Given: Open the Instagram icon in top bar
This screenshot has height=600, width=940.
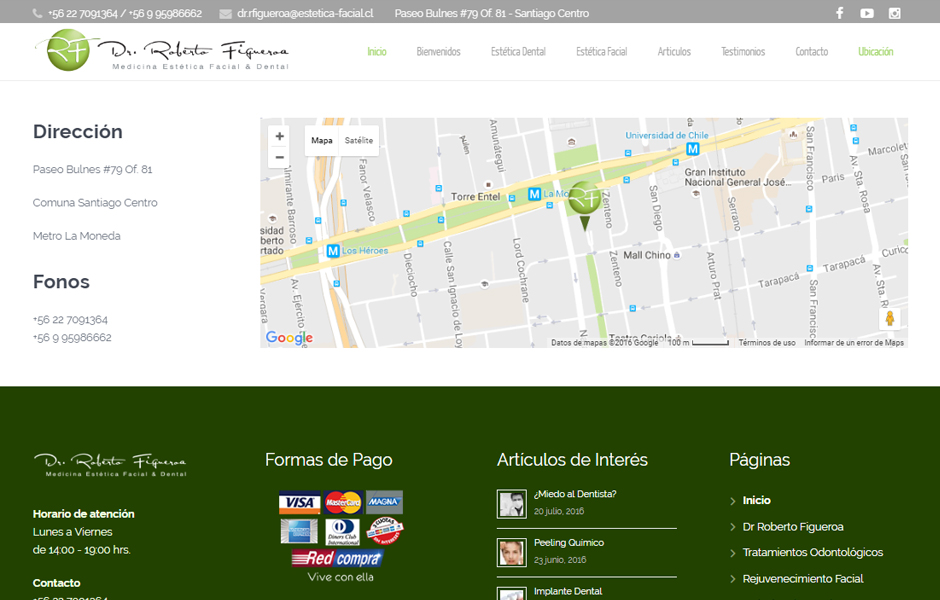Looking at the screenshot, I should tap(894, 13).
